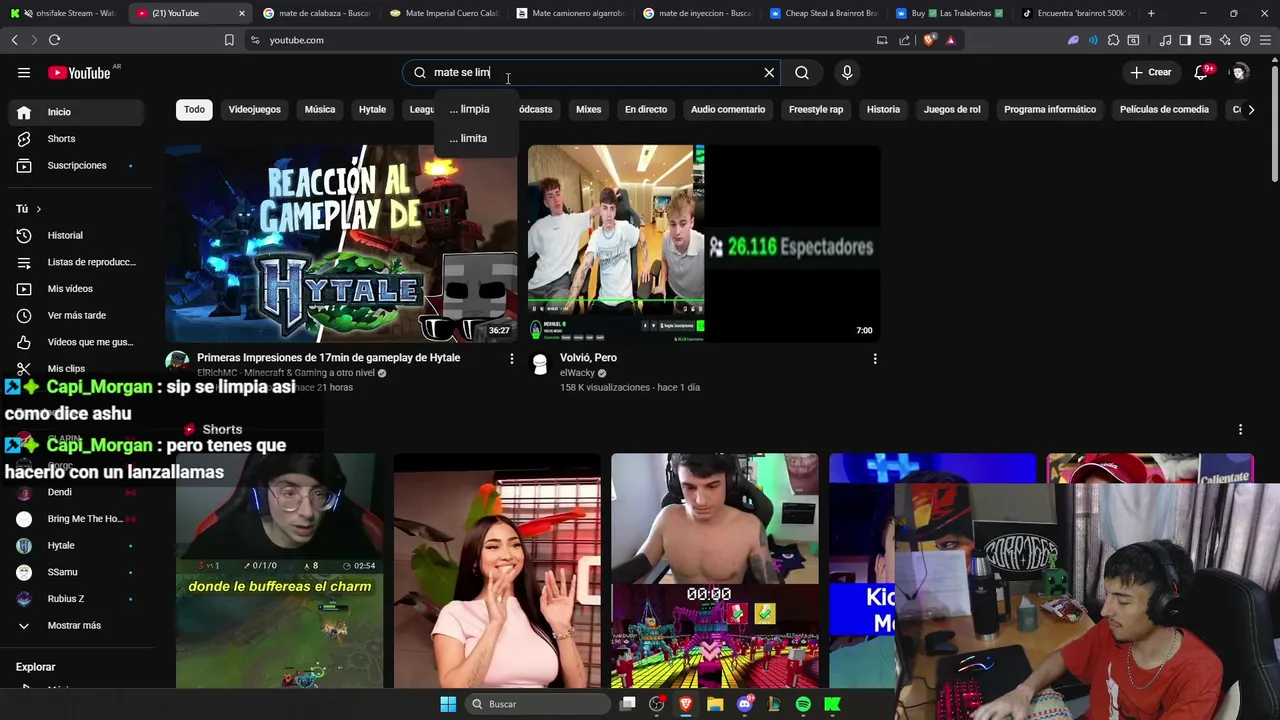The width and height of the screenshot is (1280, 720).
Task: Open the elWacky channel name
Action: coord(577,373)
